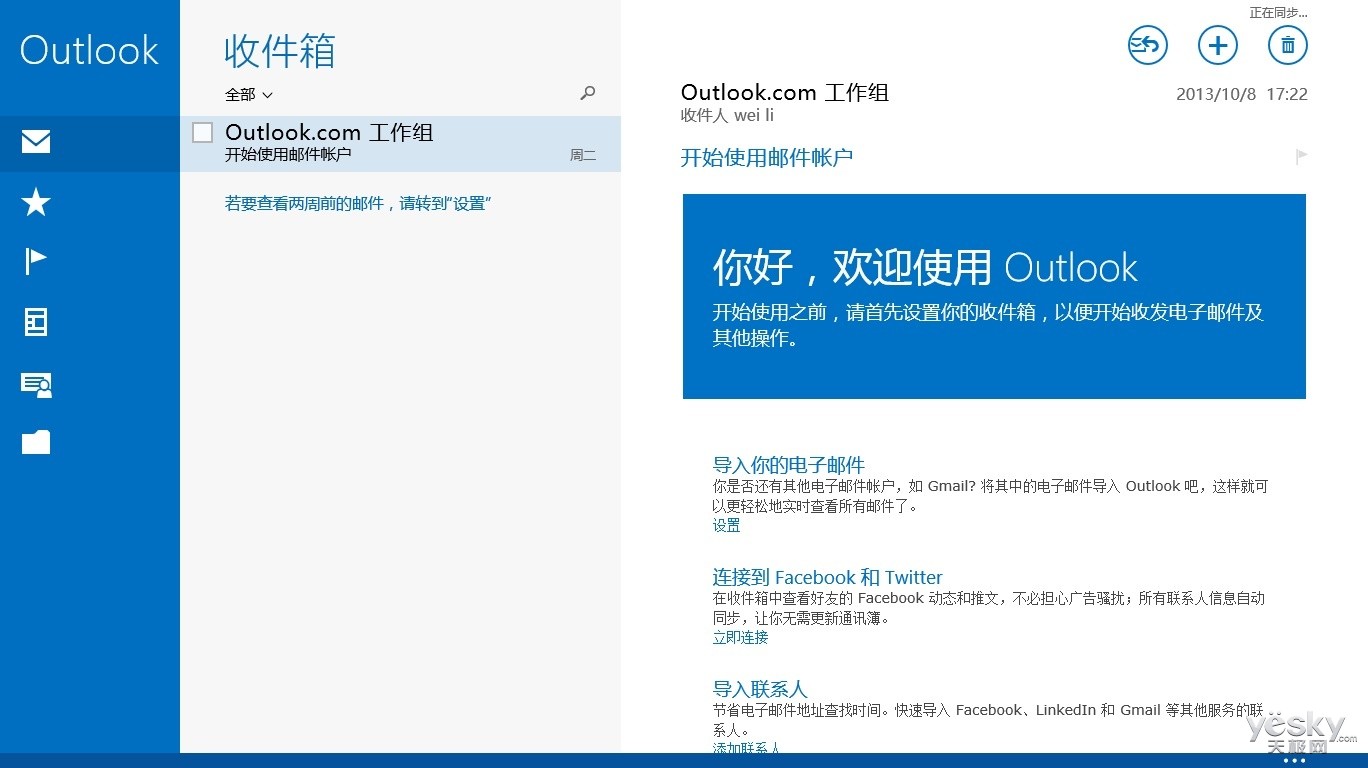Open the 若要查看两周前的邮件 settings link

click(358, 204)
